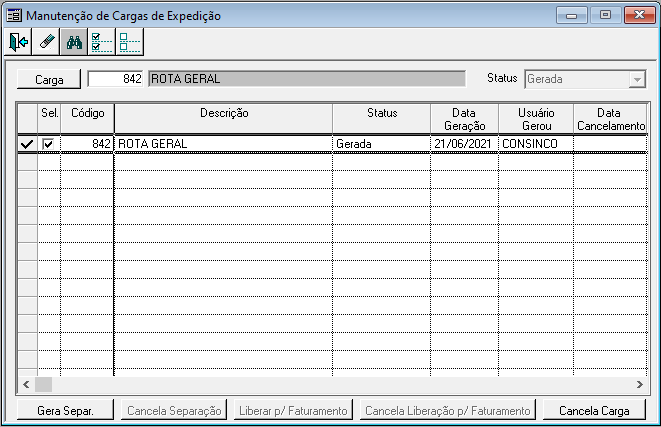The height and width of the screenshot is (427, 661).
Task: Click Cancela Liberação p/ Faturamento button
Action: [x=448, y=410]
